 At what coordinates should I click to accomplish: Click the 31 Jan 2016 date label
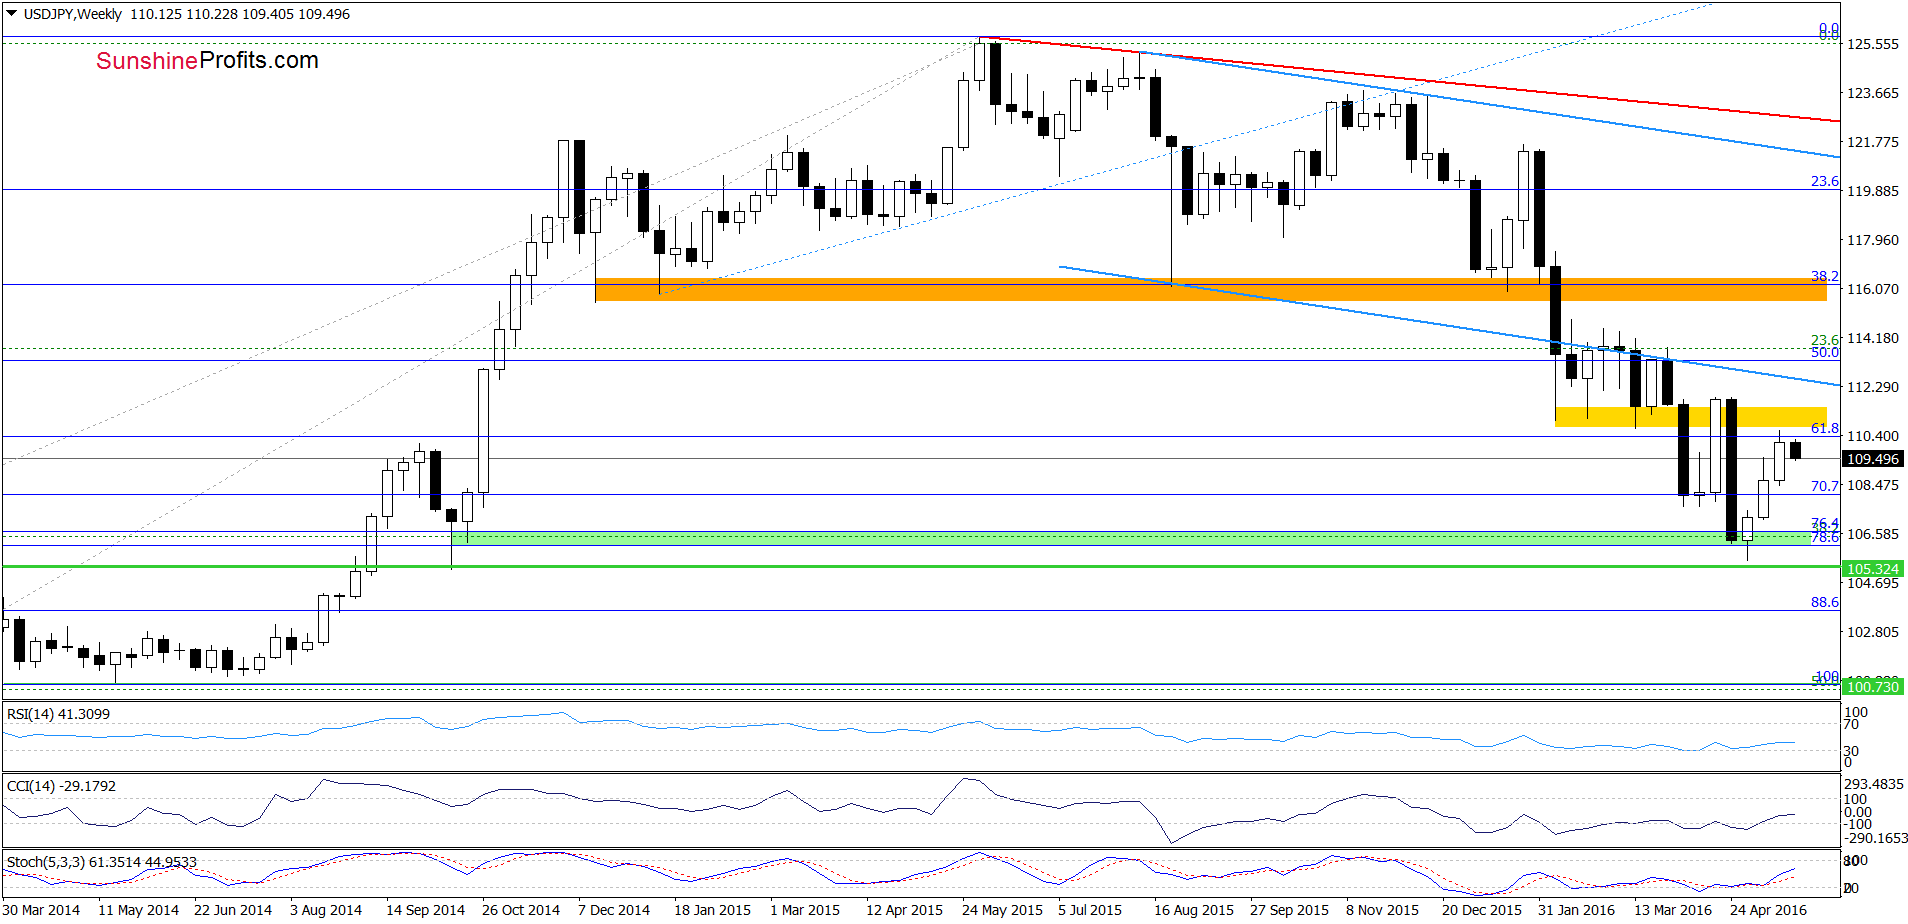(1576, 910)
